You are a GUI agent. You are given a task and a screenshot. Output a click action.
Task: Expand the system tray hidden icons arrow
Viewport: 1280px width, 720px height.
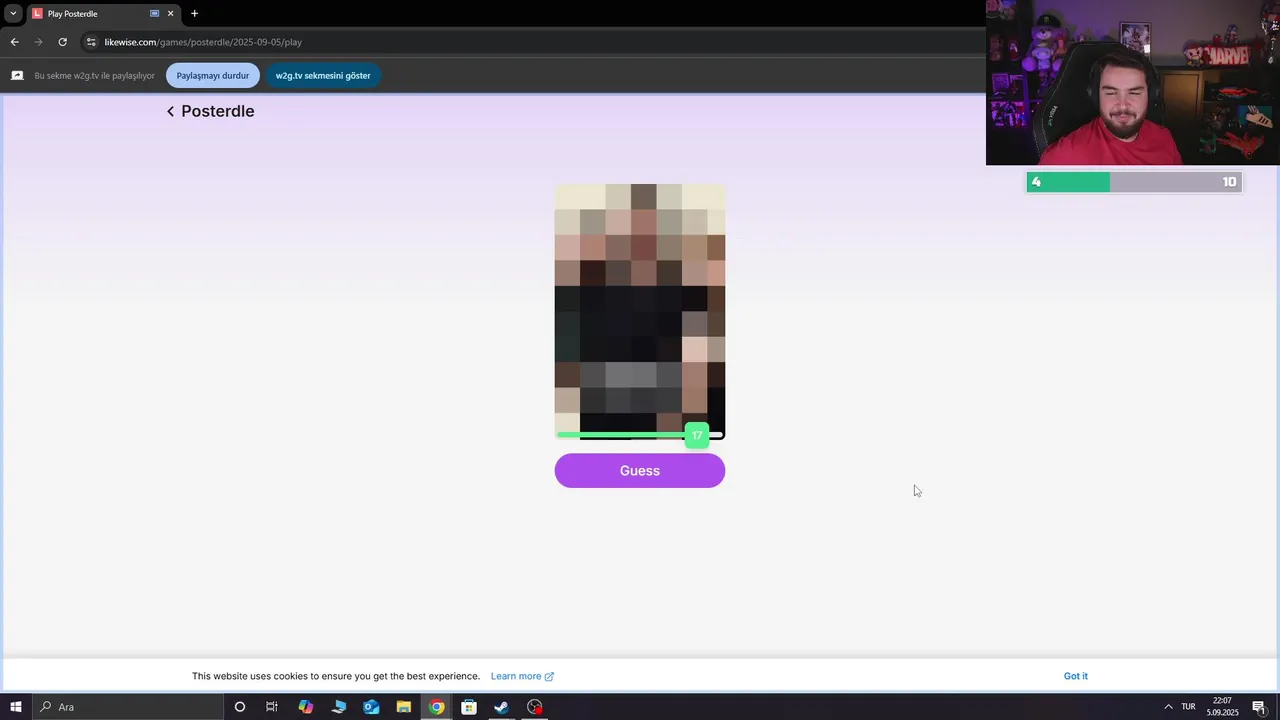(1168, 707)
